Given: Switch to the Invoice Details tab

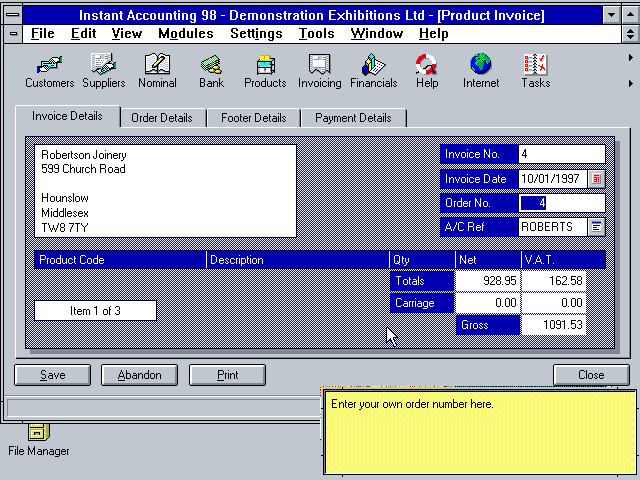Looking at the screenshot, I should tap(67, 116).
